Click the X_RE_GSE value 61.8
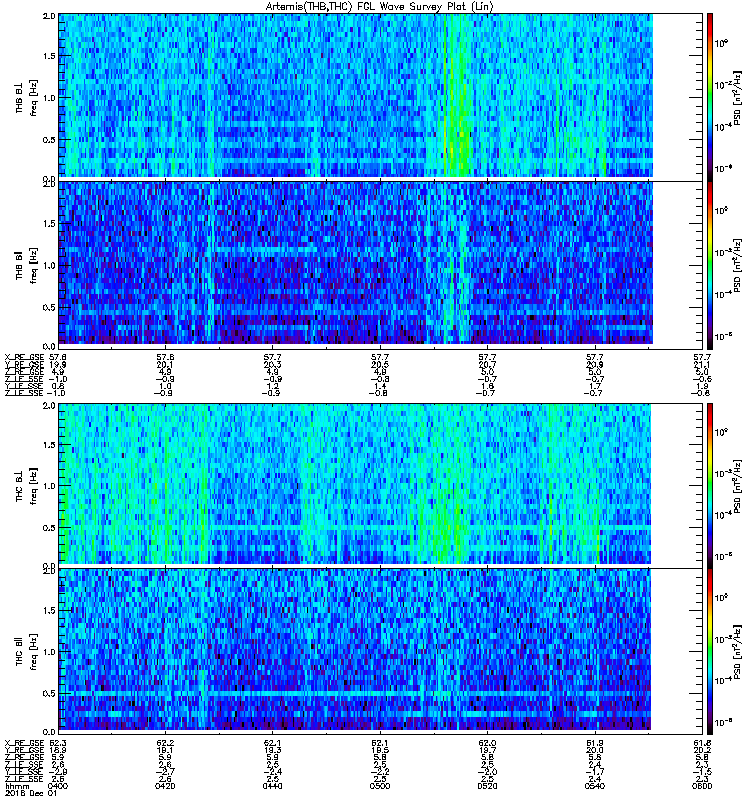The image size is (750, 800). (x=702, y=743)
